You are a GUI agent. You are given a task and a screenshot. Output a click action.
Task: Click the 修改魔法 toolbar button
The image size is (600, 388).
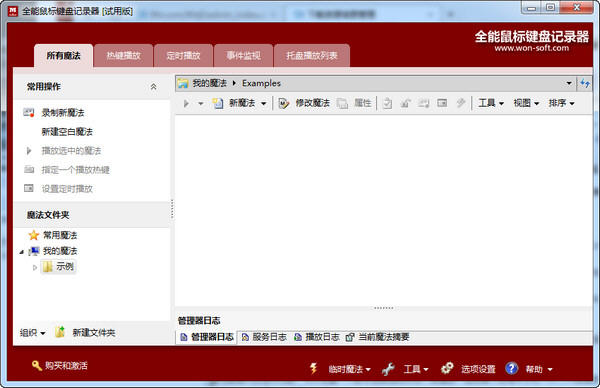coord(304,103)
